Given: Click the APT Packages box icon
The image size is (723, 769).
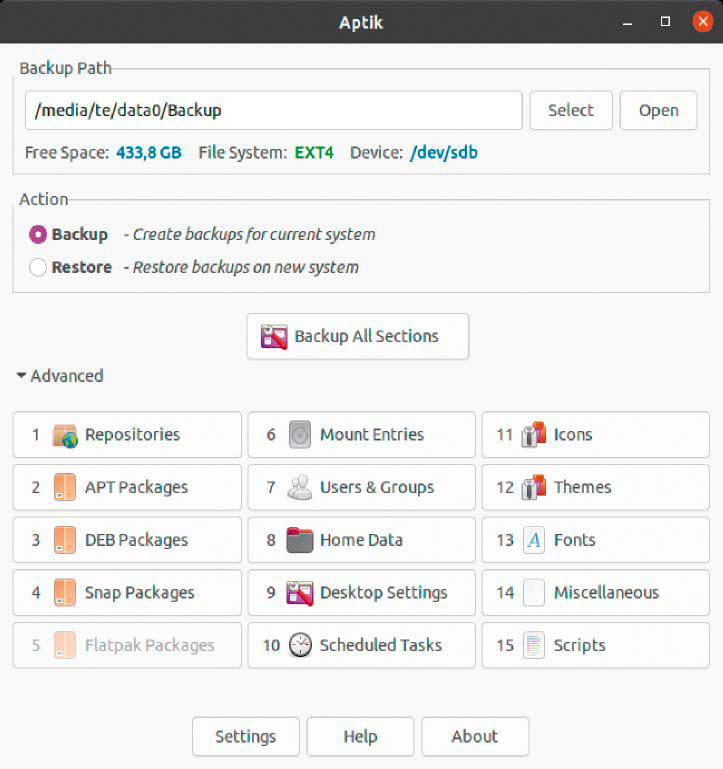Looking at the screenshot, I should tap(65, 487).
